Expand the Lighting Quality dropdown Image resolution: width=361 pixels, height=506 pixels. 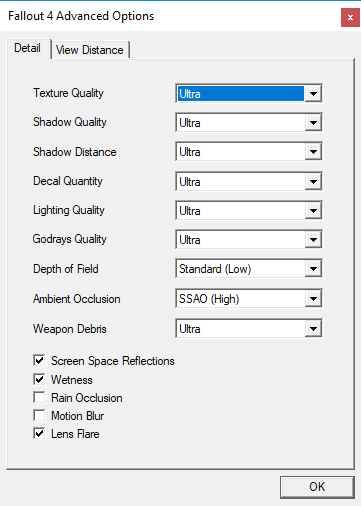tap(249, 211)
